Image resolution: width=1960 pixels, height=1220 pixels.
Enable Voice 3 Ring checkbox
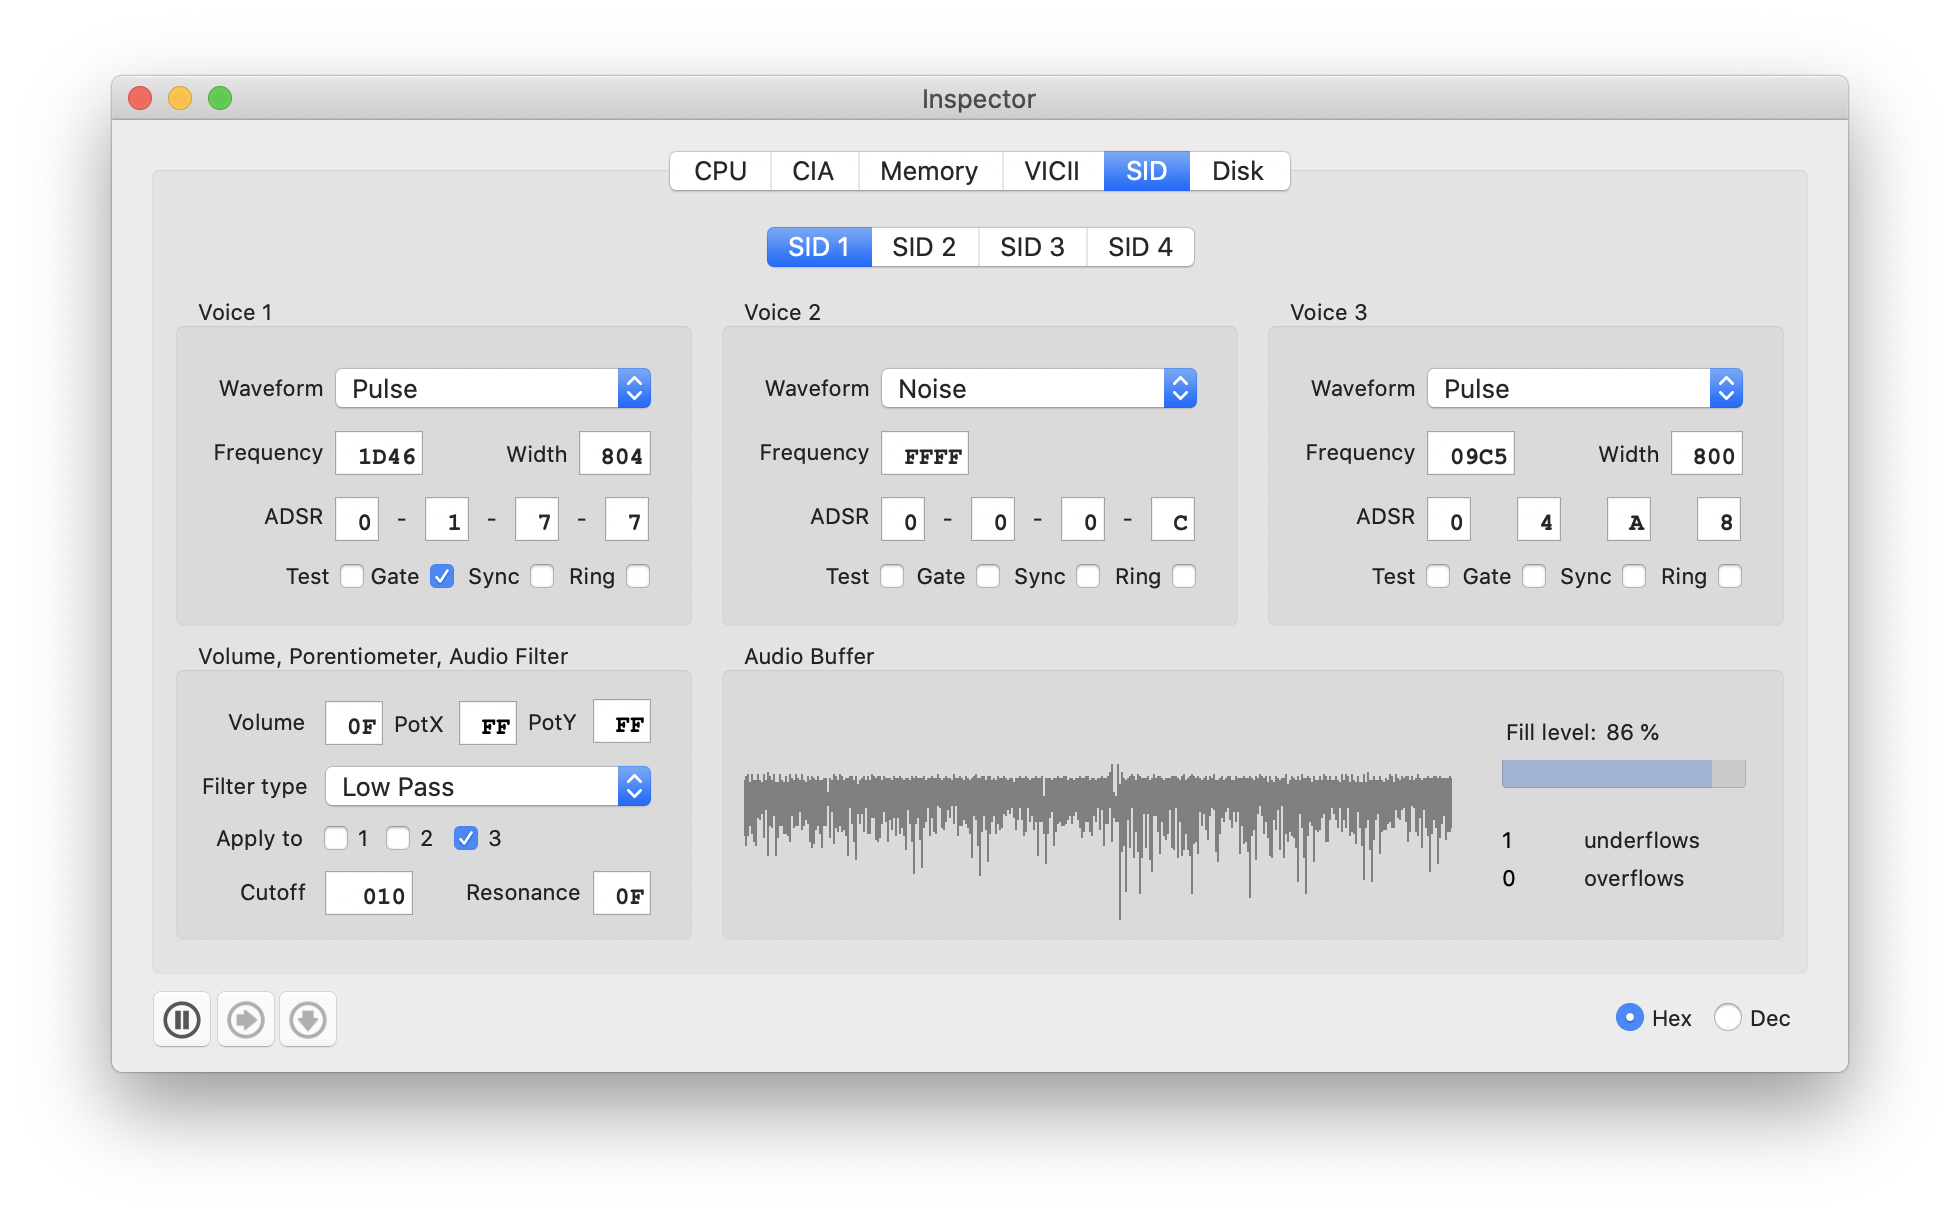pyautogui.click(x=1730, y=576)
